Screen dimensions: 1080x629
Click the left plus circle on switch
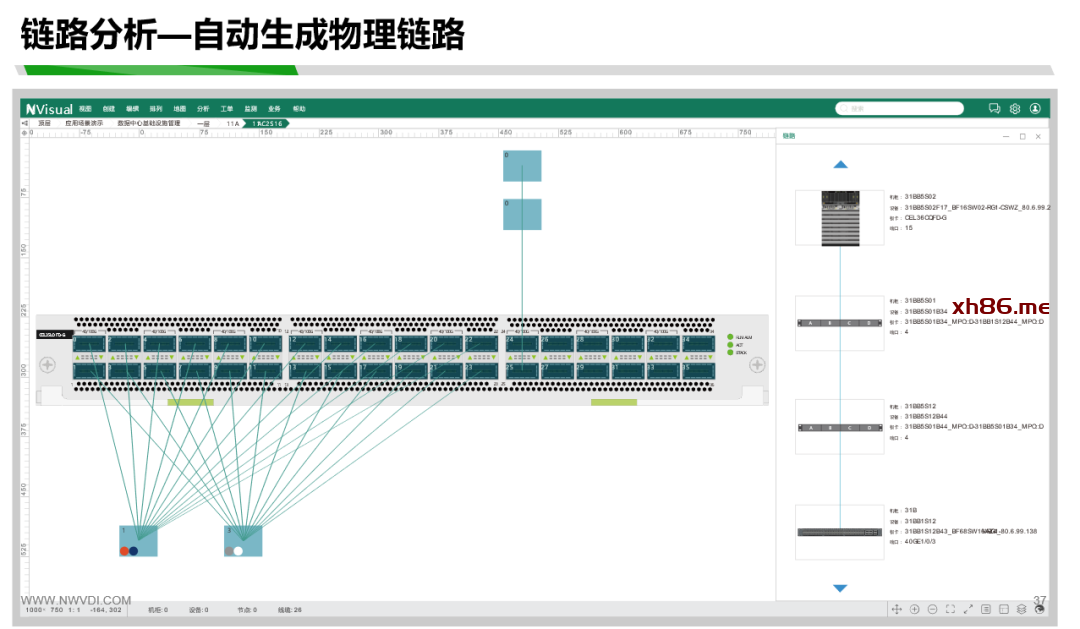48,364
